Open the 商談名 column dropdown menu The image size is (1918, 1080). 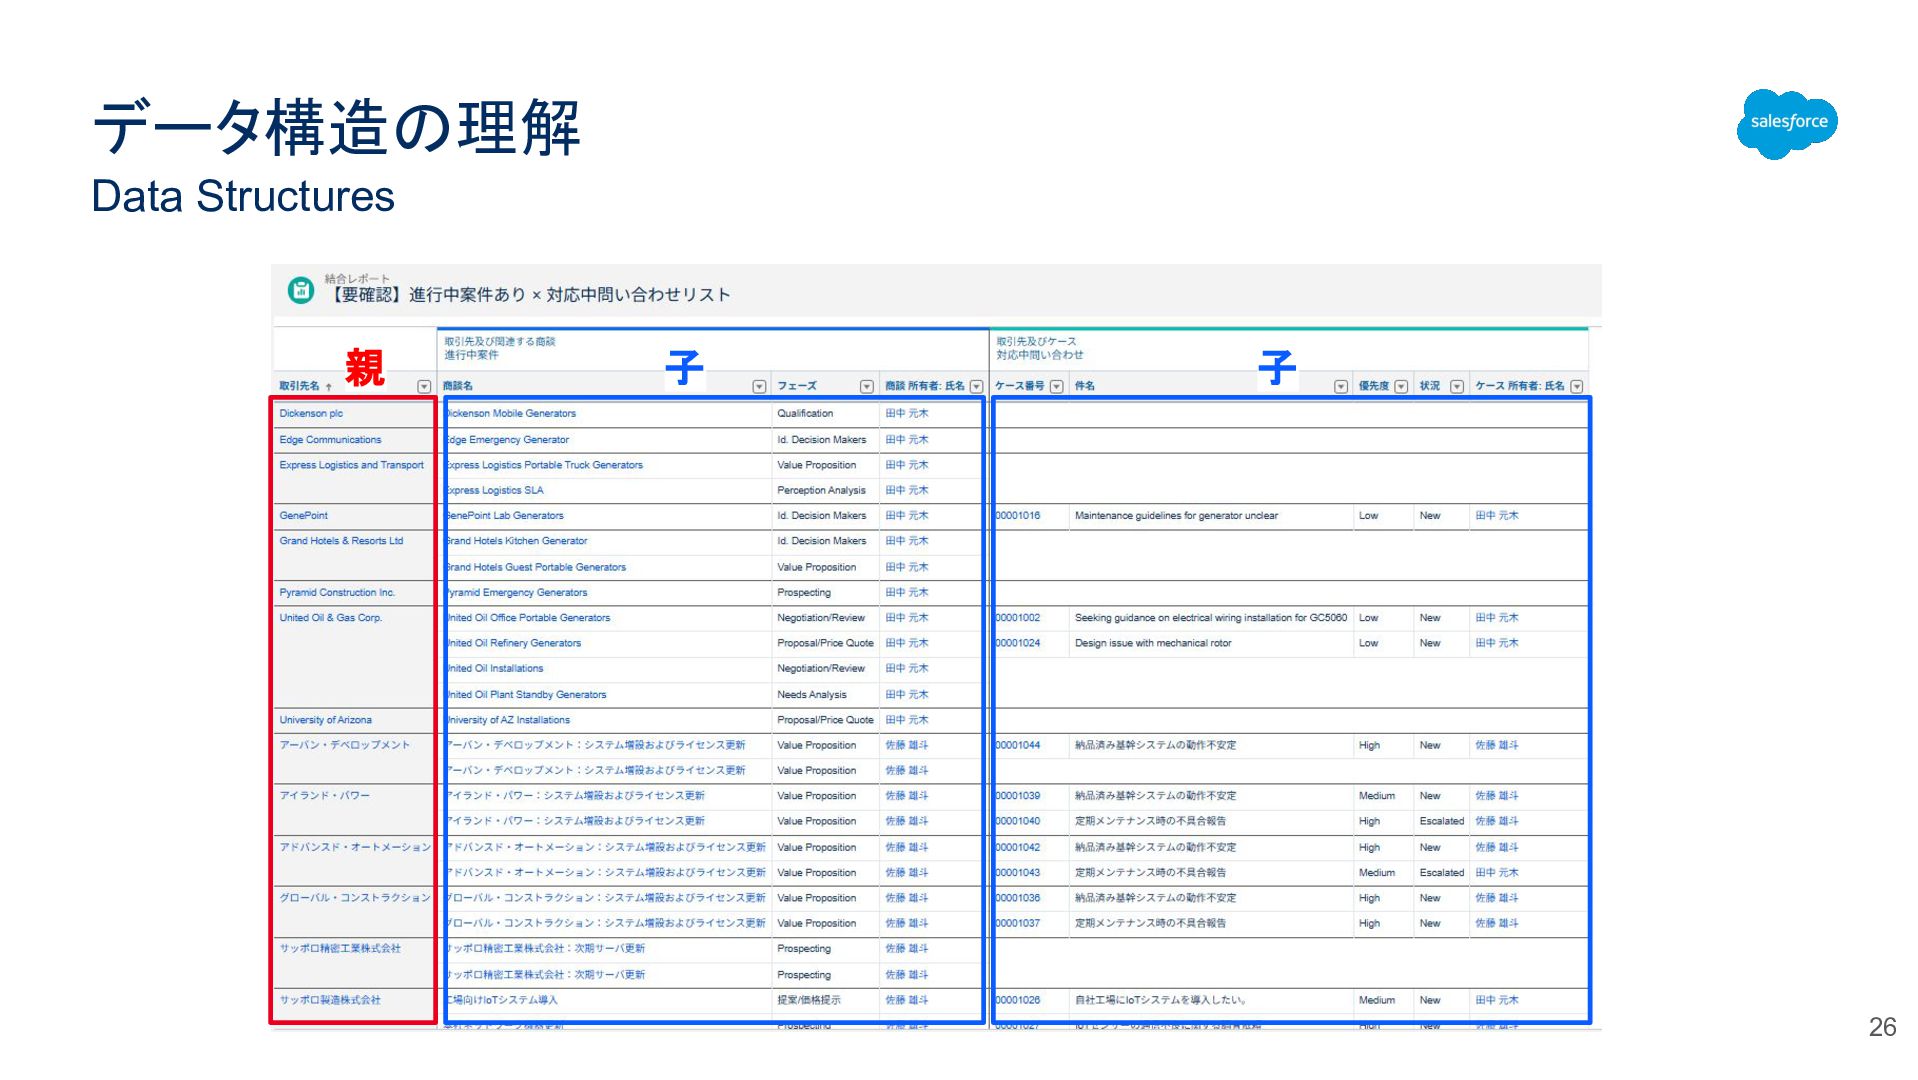(x=759, y=387)
